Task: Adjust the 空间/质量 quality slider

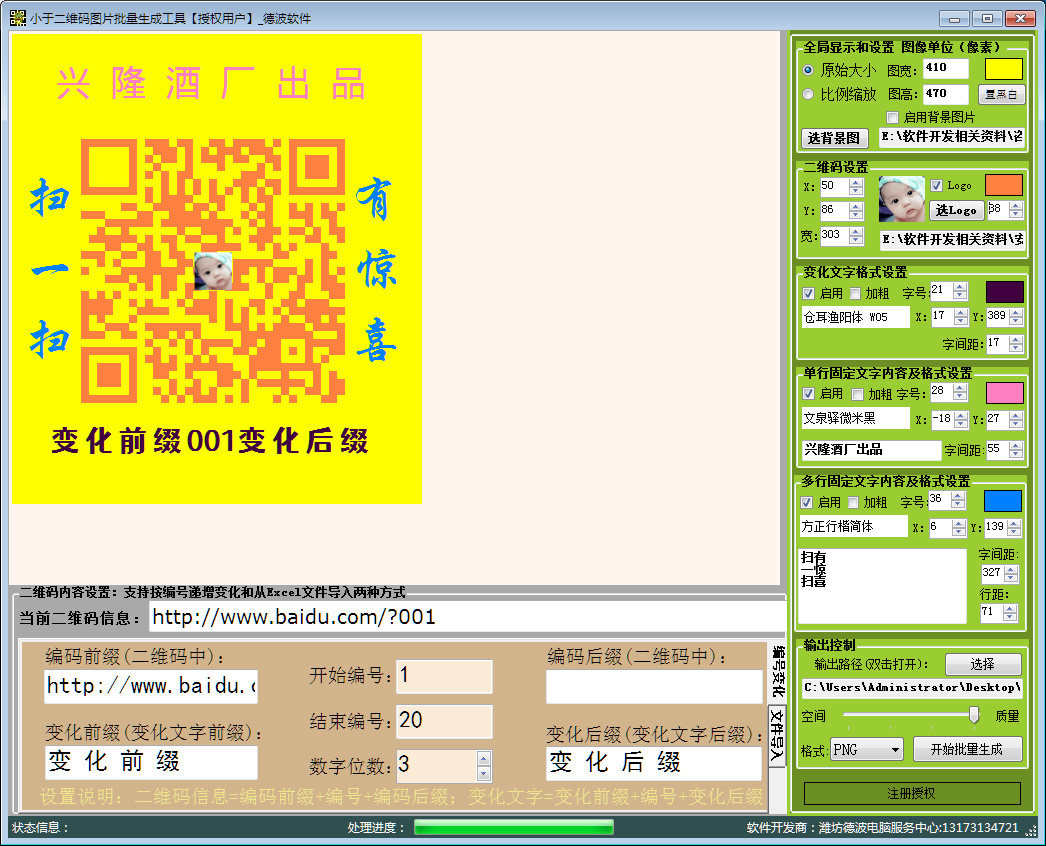Action: click(x=974, y=715)
